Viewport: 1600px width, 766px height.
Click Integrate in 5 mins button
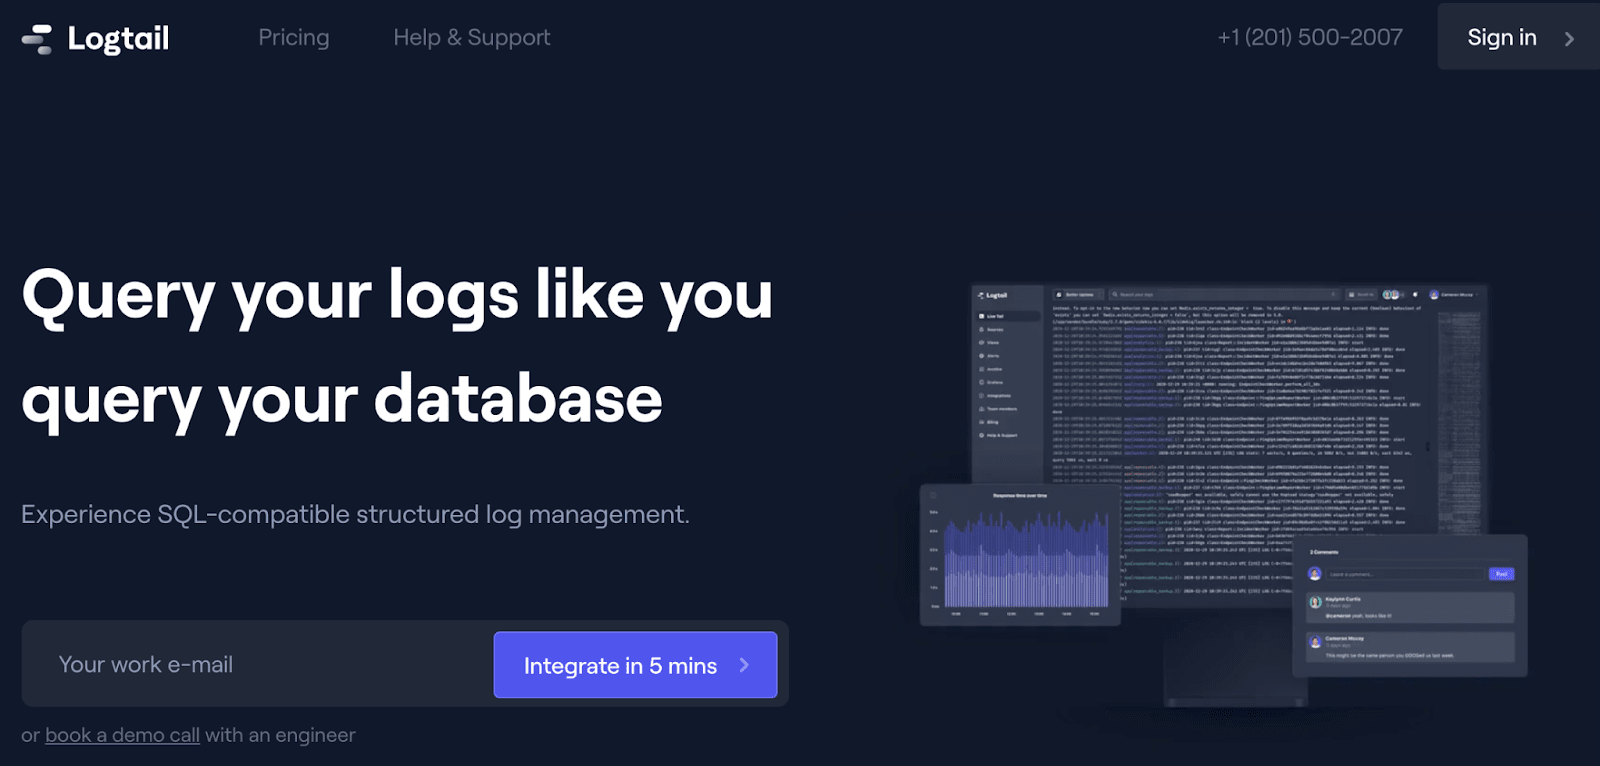point(635,665)
